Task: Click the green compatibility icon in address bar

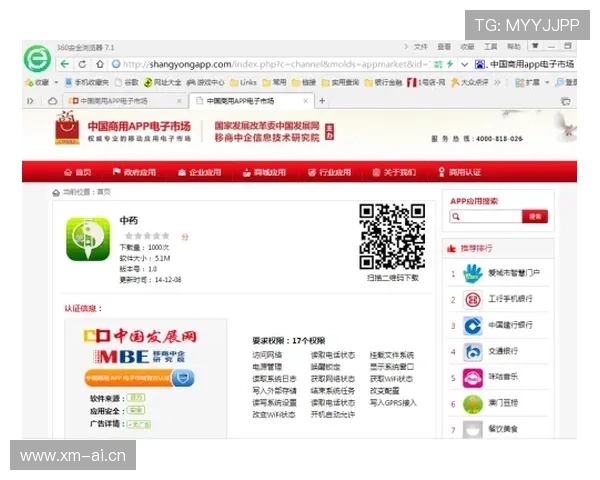Action: [x=438, y=64]
